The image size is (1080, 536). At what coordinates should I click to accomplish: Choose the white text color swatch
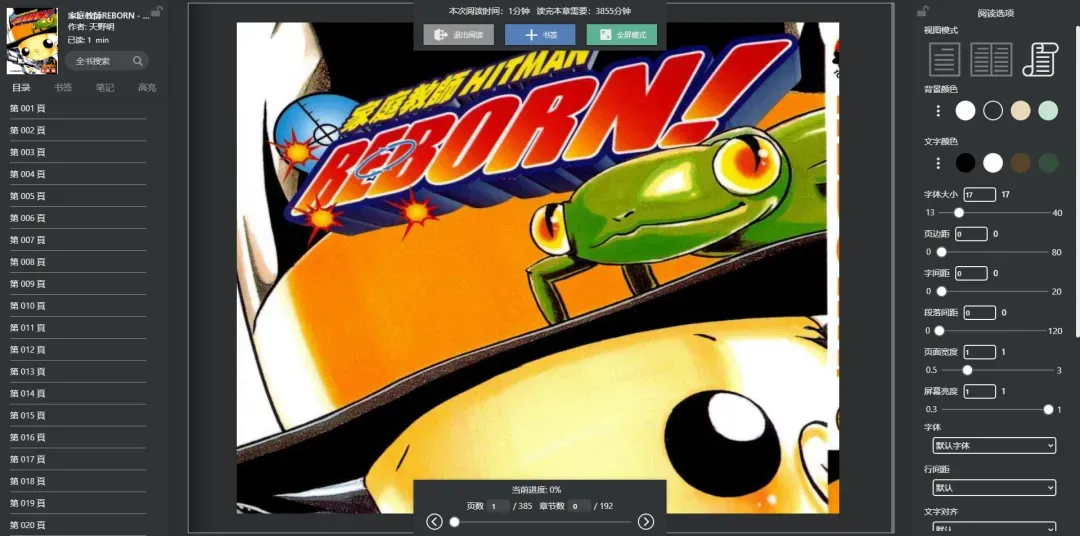tap(993, 163)
